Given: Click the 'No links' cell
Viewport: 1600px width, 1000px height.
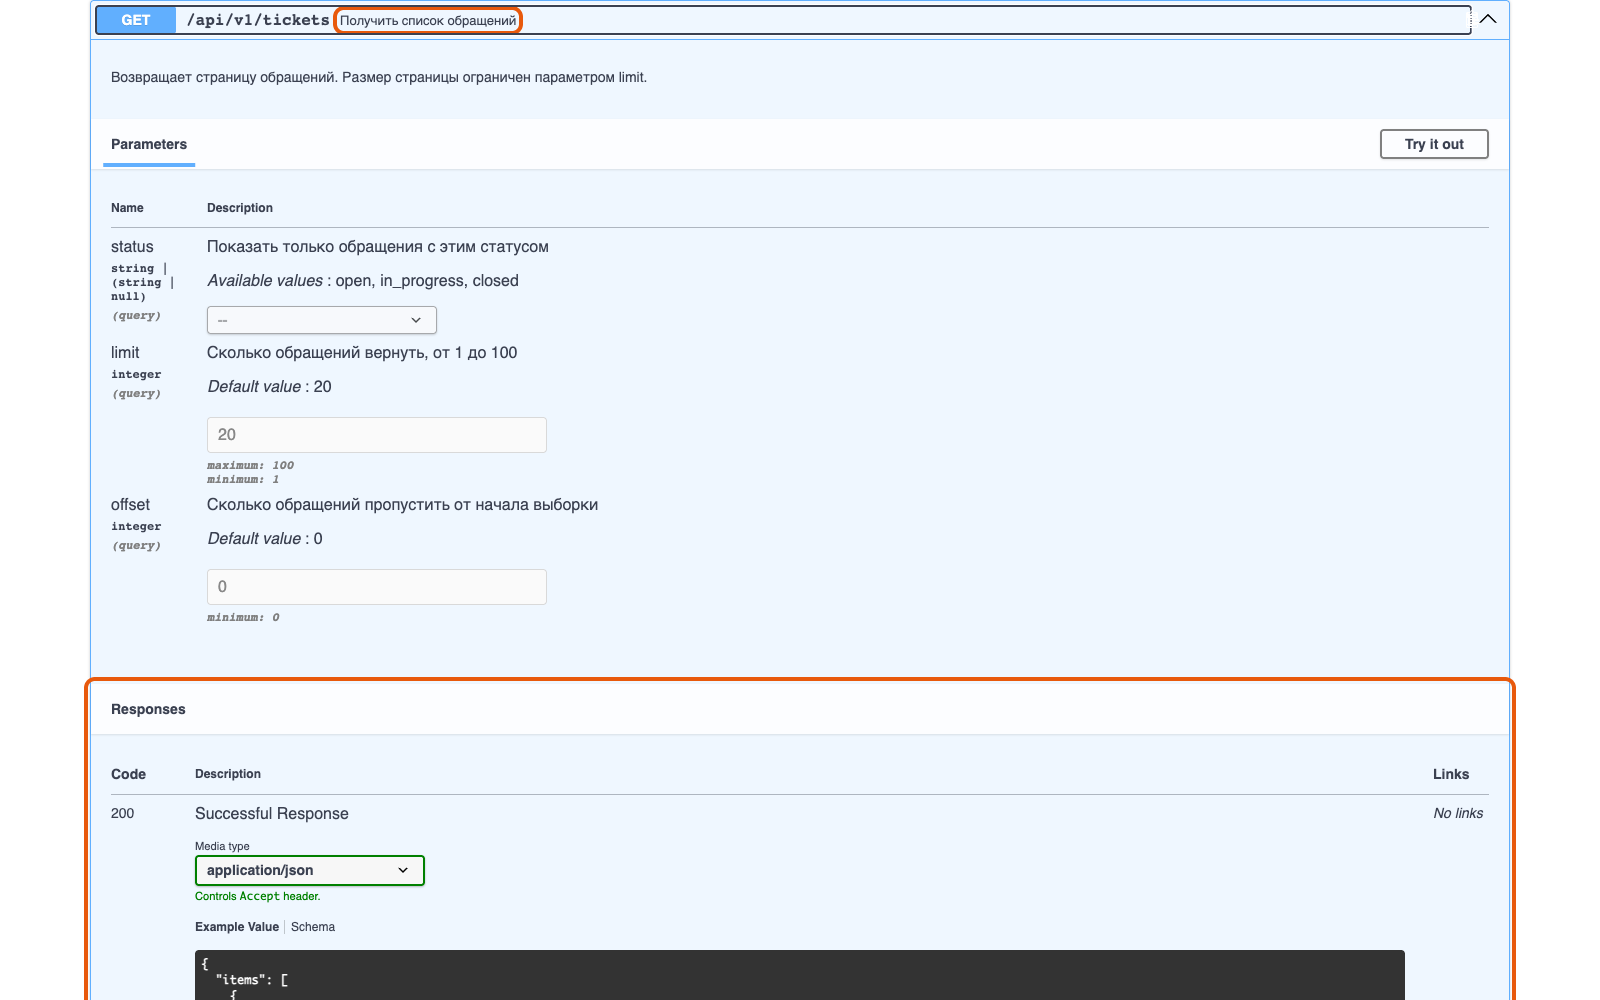Looking at the screenshot, I should coord(1458,813).
